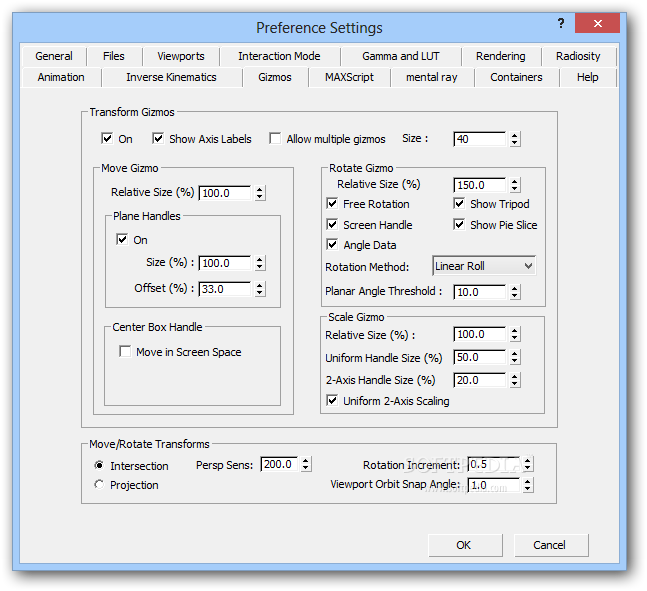Click the Cancel button
Image resolution: width=647 pixels, height=591 pixels.
(551, 545)
